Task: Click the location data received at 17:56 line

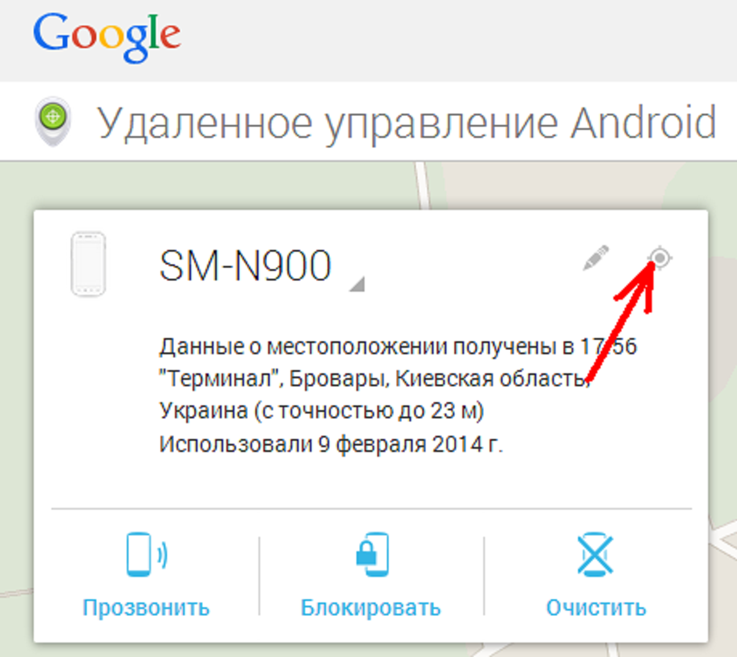Action: click(x=398, y=347)
